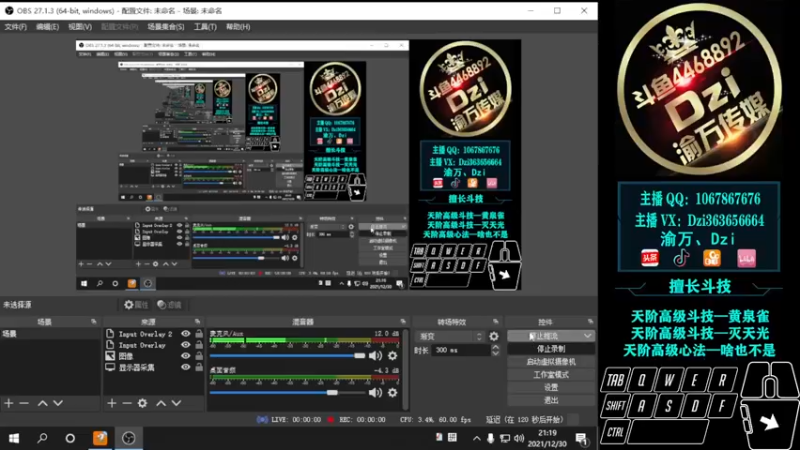The width and height of the screenshot is (800, 450).
Task: Pop out the 控件 dock panel
Action: pos(590,321)
